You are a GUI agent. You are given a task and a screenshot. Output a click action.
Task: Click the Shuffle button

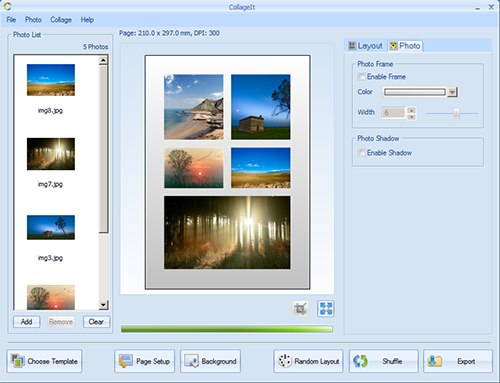384,361
